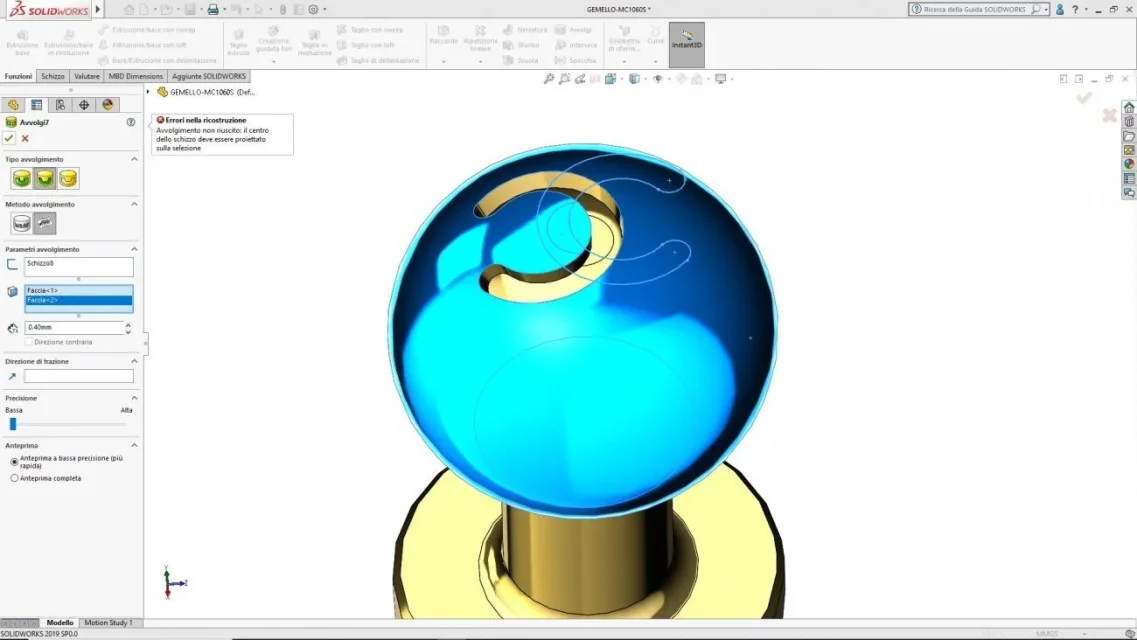Image resolution: width=1137 pixels, height=640 pixels.
Task: Collapse the Direzione di trazione section
Action: point(134,361)
